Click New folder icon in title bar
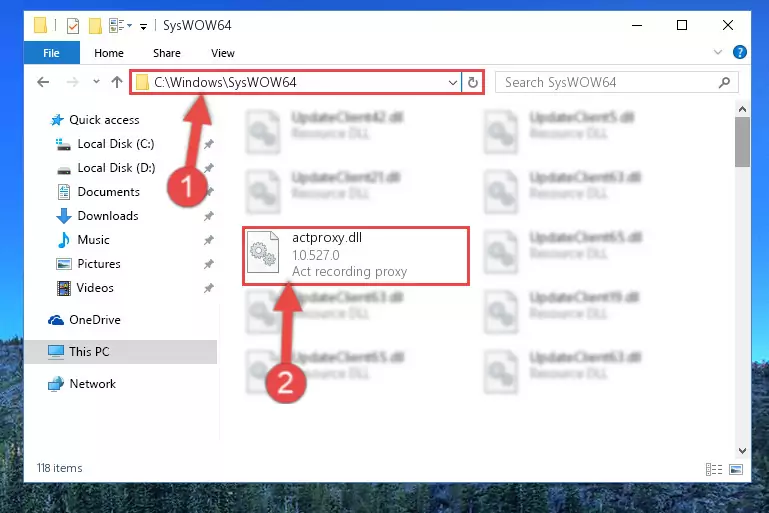Image resolution: width=769 pixels, height=513 pixels. pyautogui.click(x=95, y=25)
